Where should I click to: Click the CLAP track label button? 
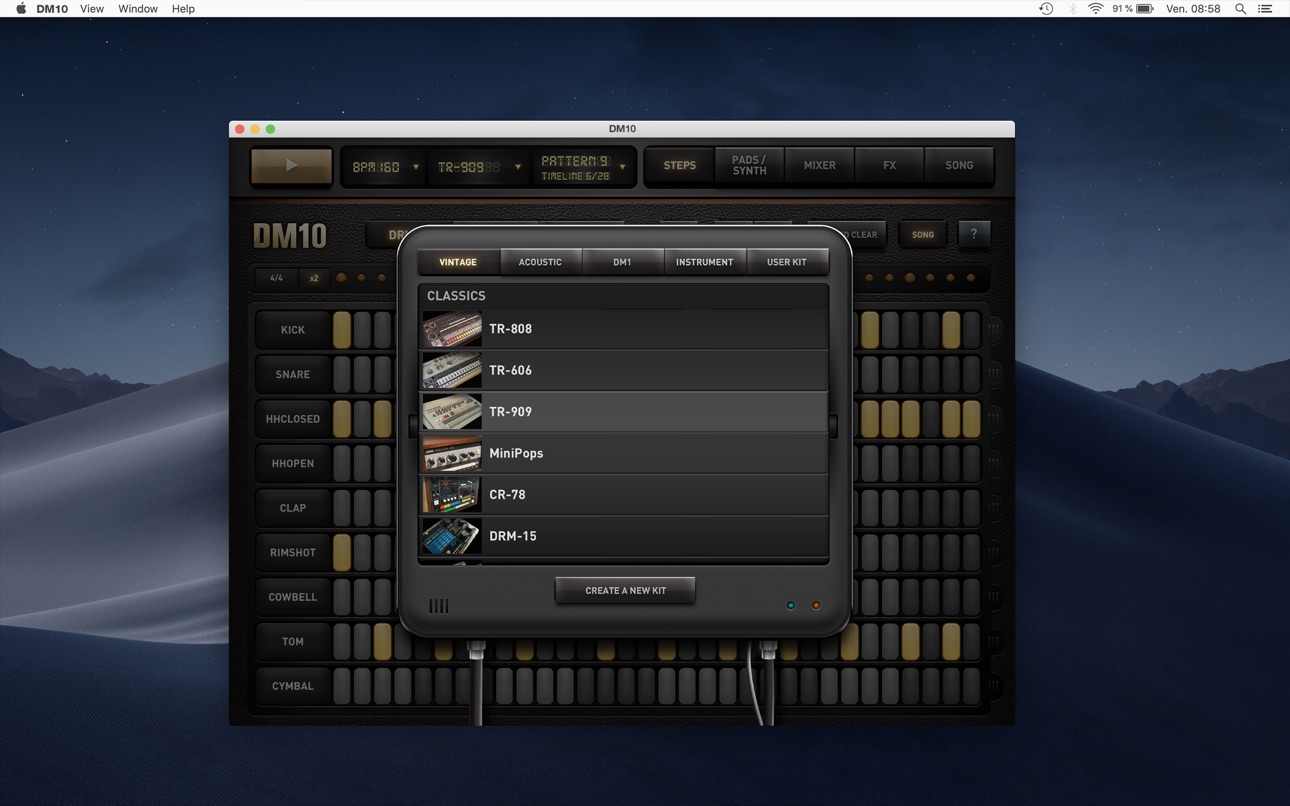pos(292,507)
